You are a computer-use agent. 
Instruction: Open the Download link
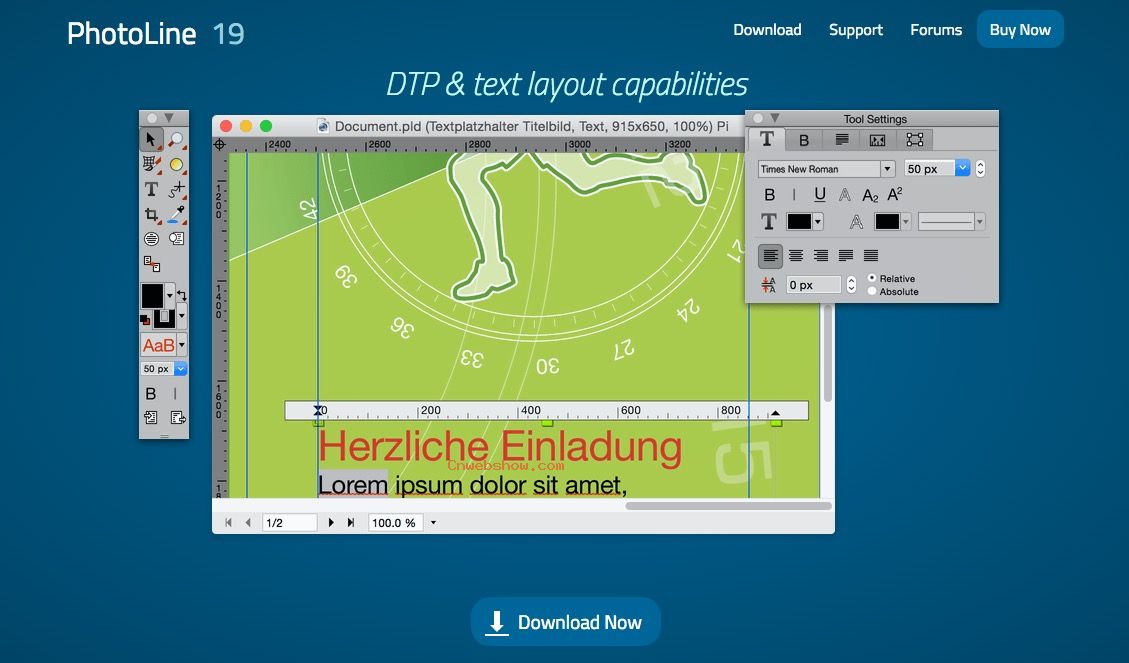pos(767,30)
